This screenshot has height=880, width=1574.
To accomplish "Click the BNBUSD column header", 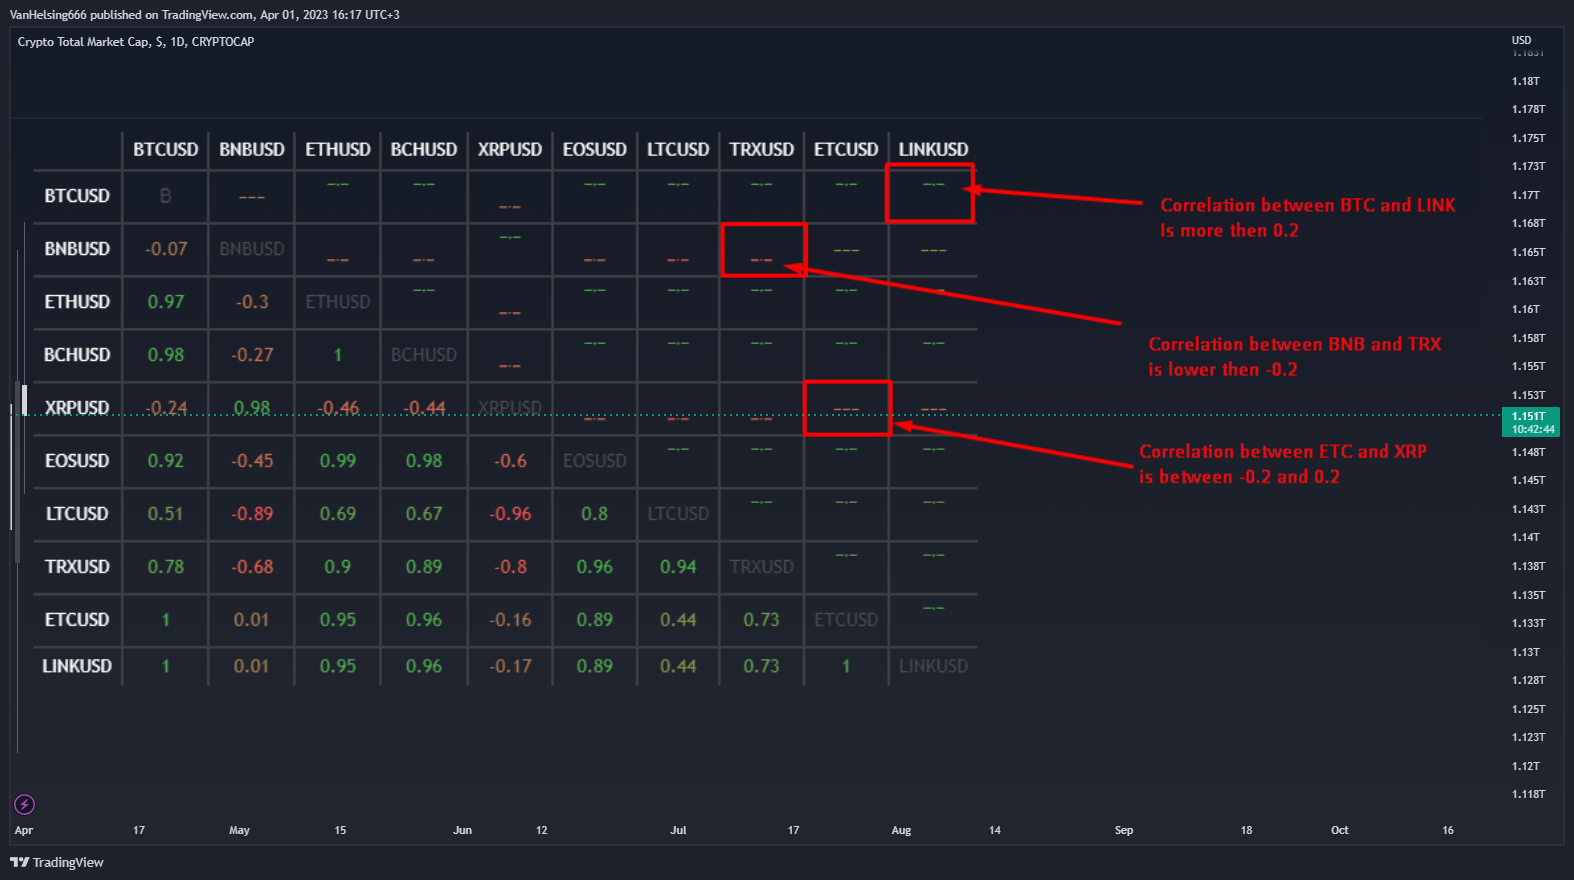I will pyautogui.click(x=252, y=149).
